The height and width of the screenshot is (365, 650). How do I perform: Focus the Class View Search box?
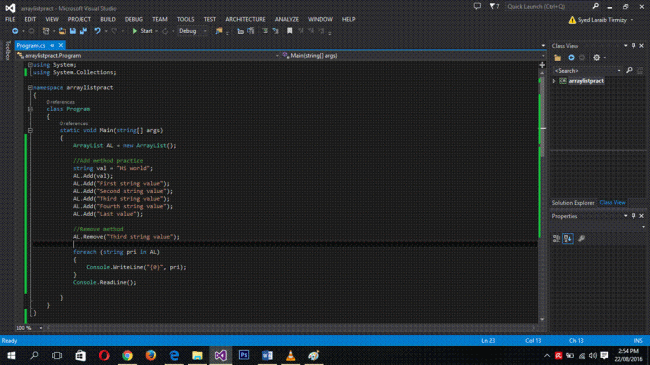[x=587, y=71]
